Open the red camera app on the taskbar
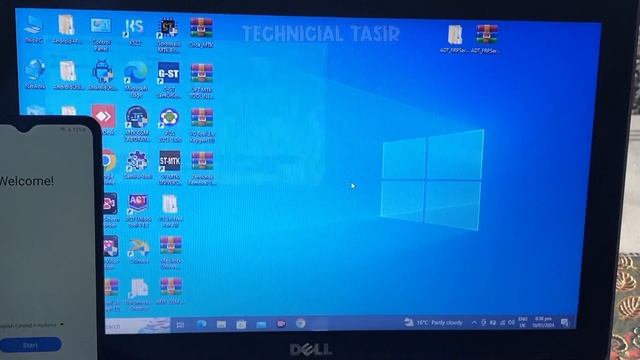Screen dimensions: 640x360 click(x=281, y=324)
